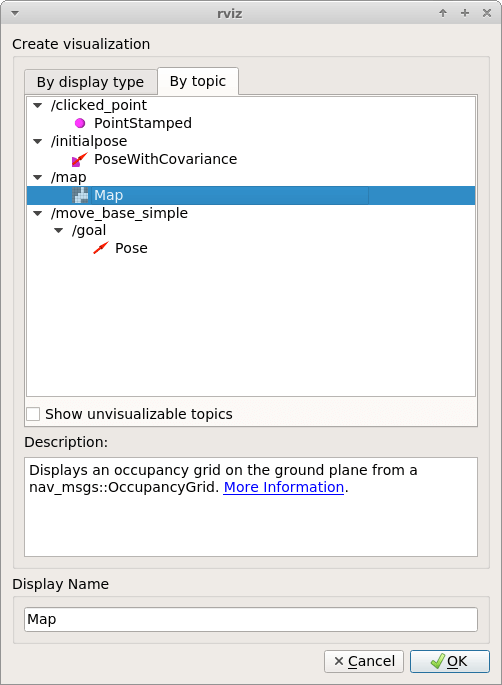This screenshot has width=502, height=685.
Task: Close the rviz dialog window
Action: click(487, 13)
